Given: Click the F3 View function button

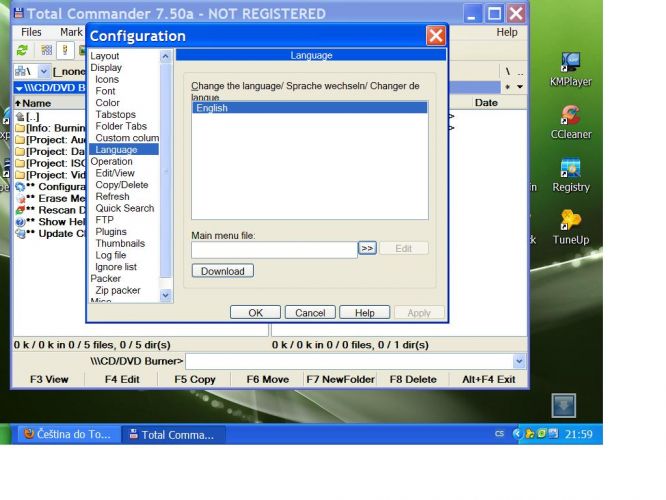Looking at the screenshot, I should pos(49,379).
